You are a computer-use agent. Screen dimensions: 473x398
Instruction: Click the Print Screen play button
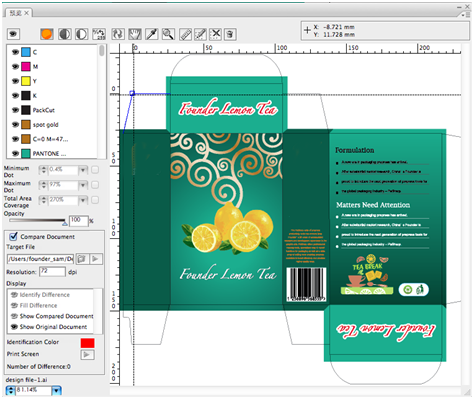(x=87, y=355)
